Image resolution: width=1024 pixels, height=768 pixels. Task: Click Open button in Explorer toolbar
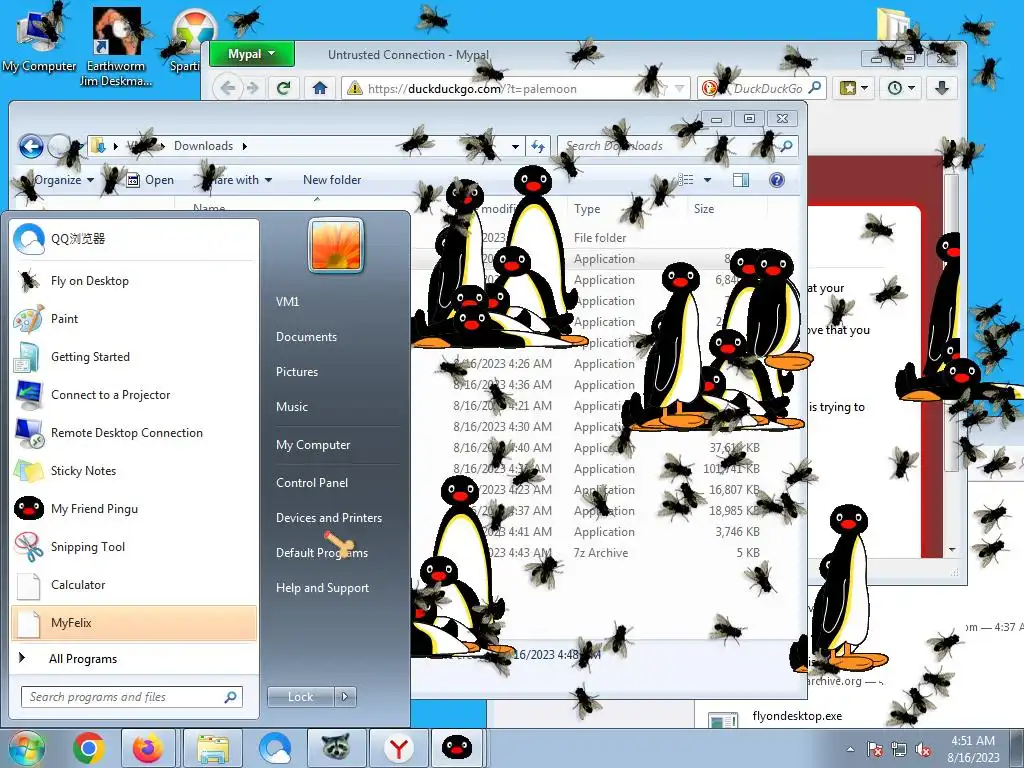coord(150,180)
